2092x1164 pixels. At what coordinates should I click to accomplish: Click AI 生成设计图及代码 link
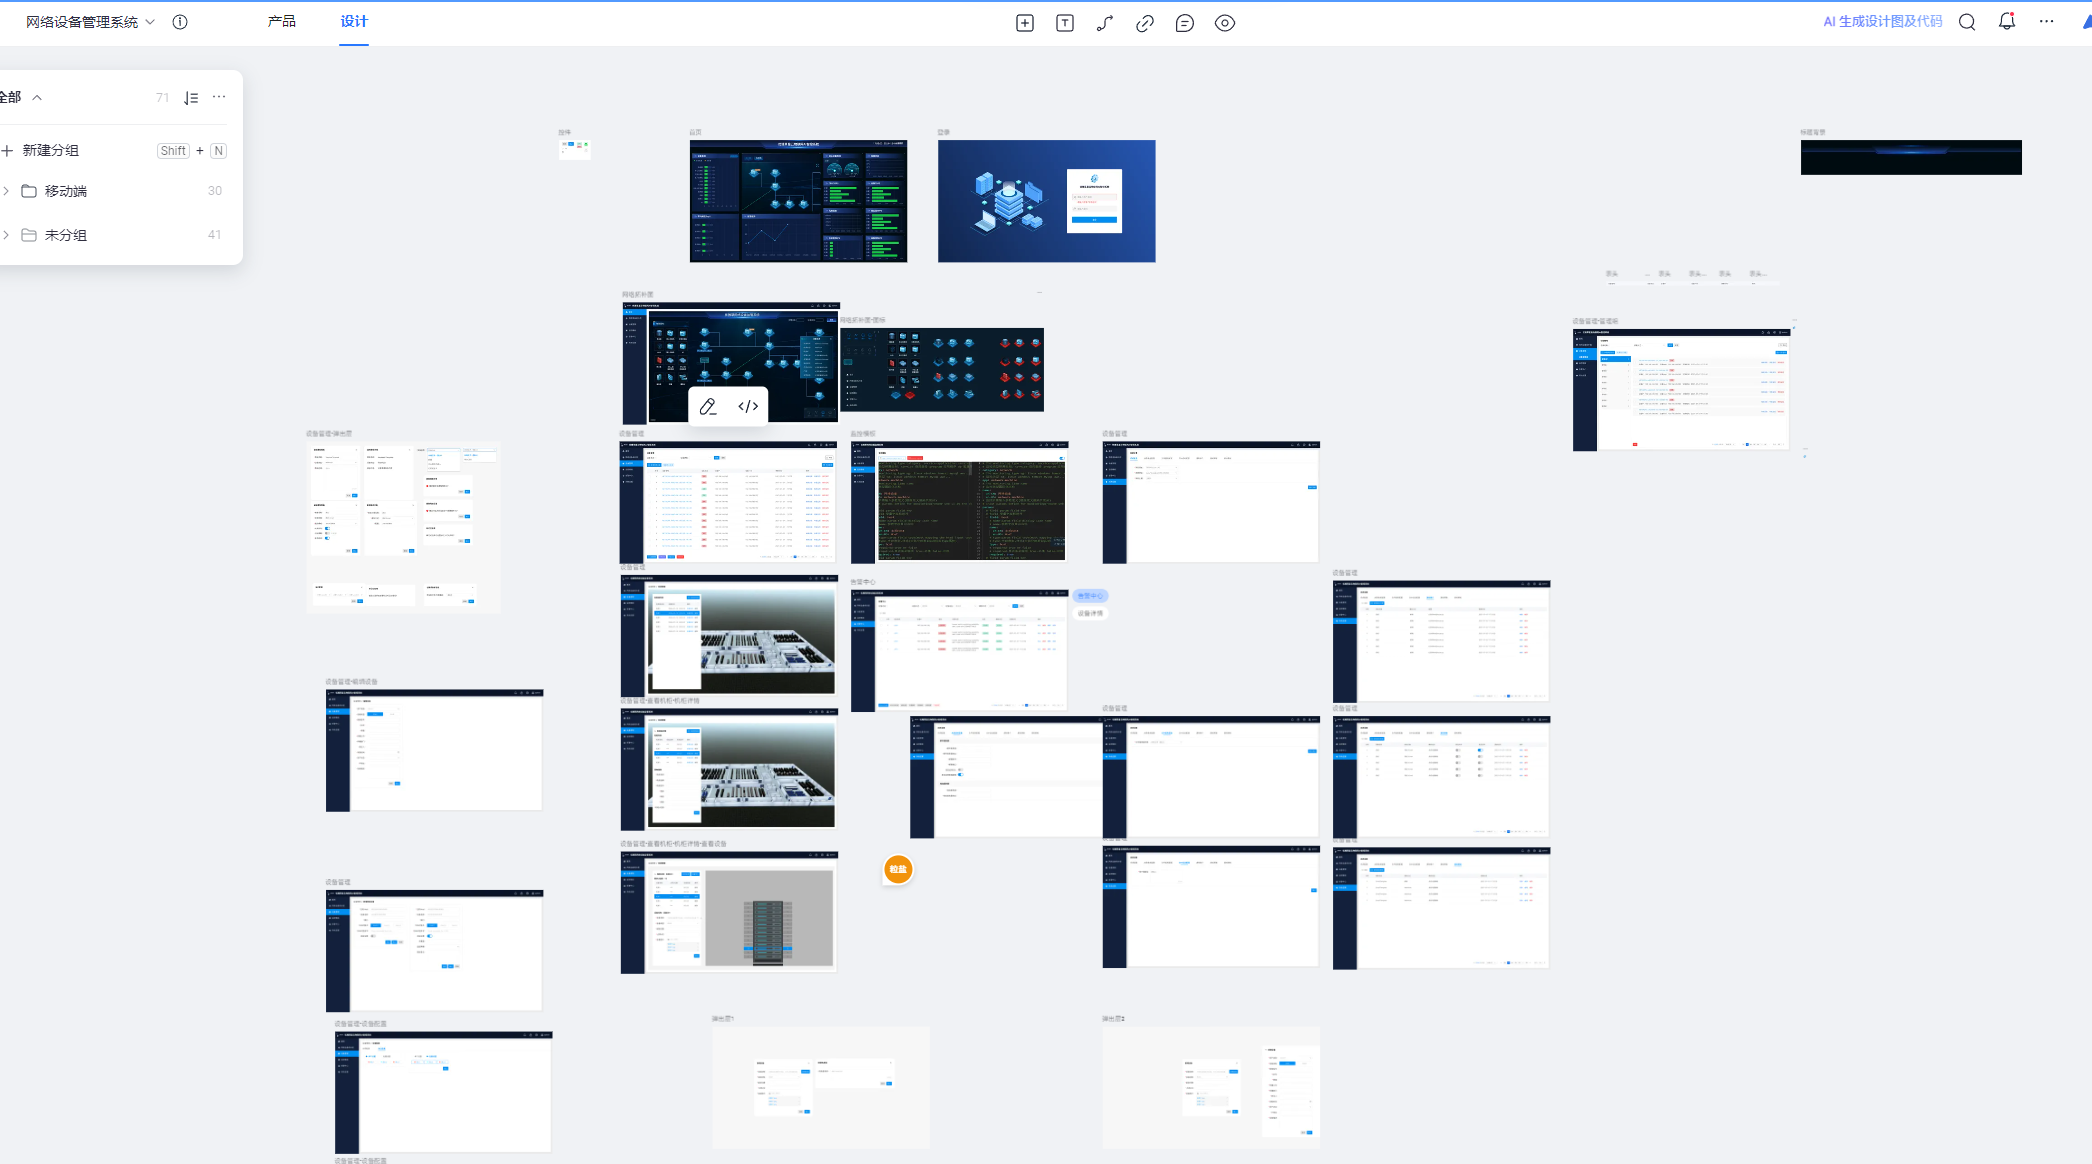1882,21
